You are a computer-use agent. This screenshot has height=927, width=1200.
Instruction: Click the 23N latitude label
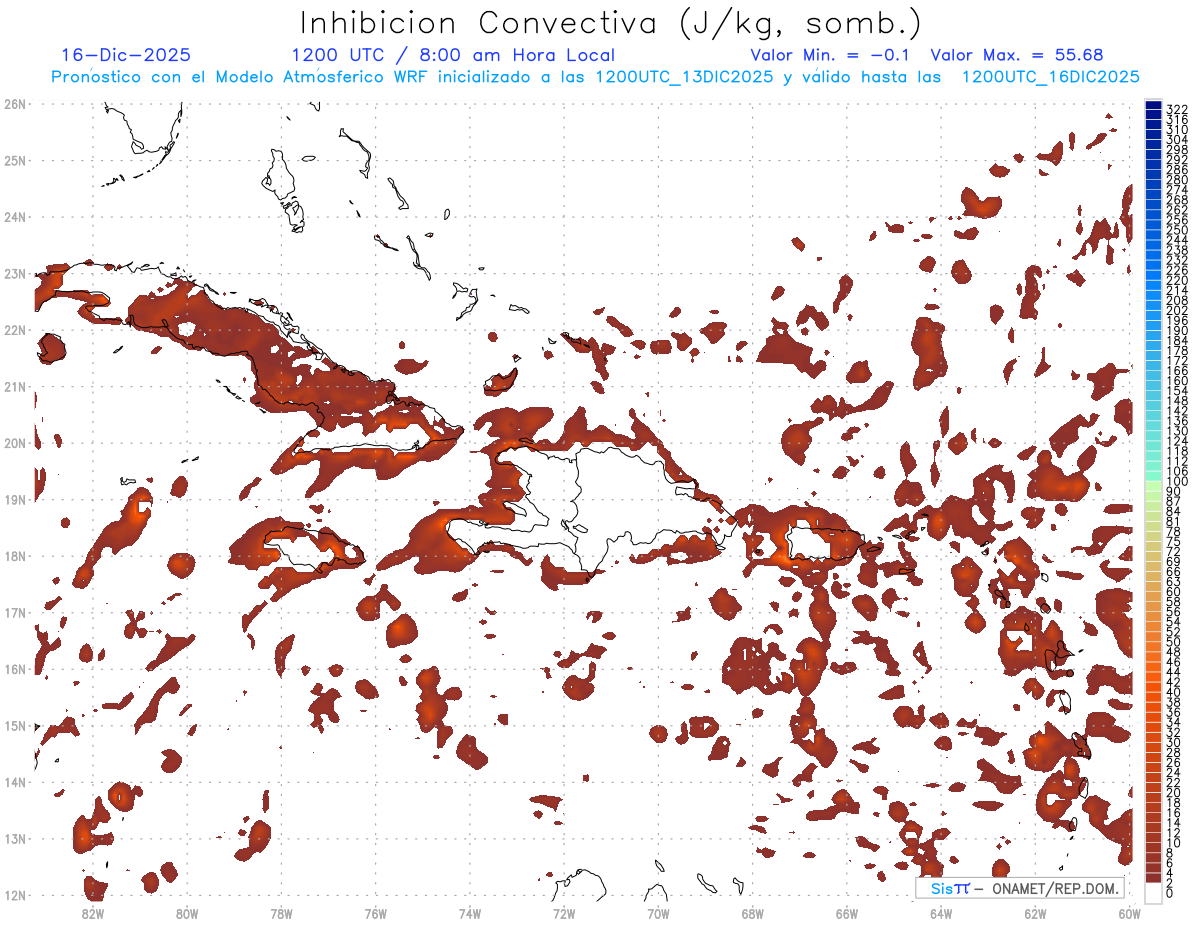point(15,273)
